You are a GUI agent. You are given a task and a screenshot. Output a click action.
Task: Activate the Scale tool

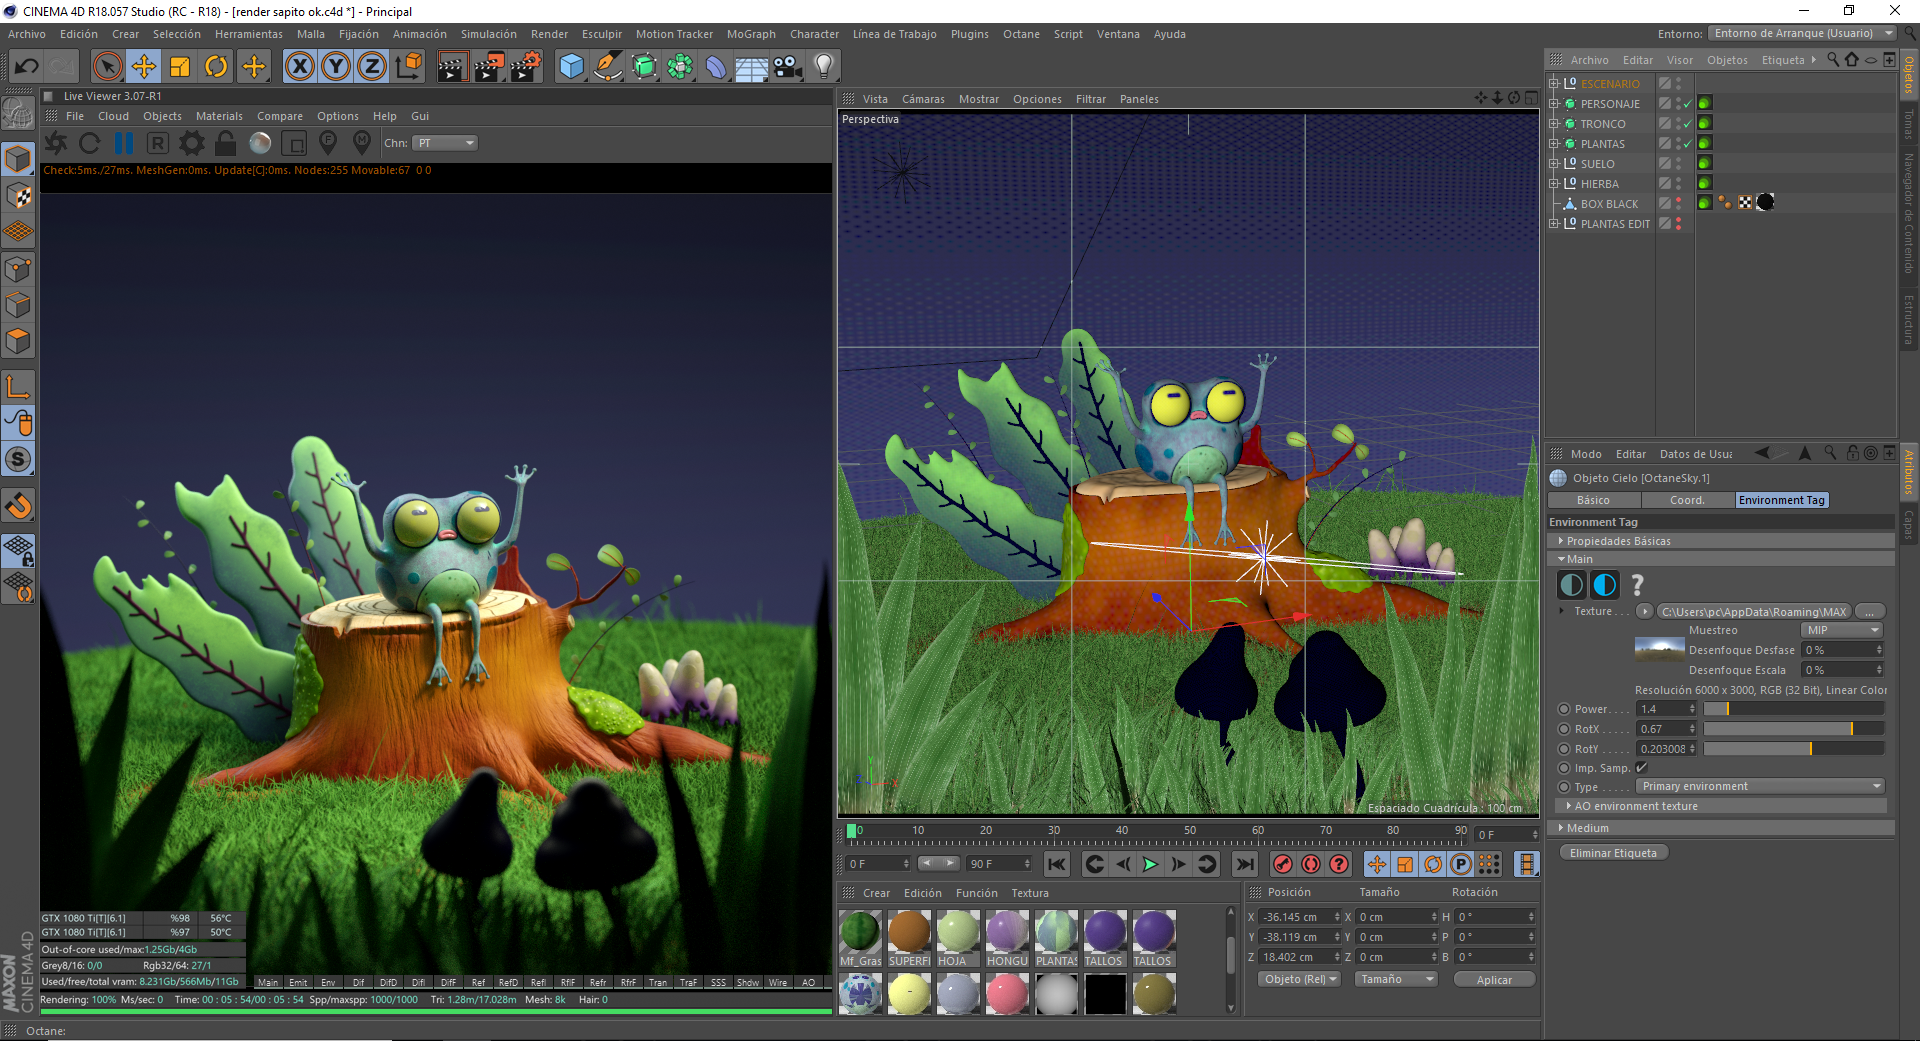click(180, 67)
